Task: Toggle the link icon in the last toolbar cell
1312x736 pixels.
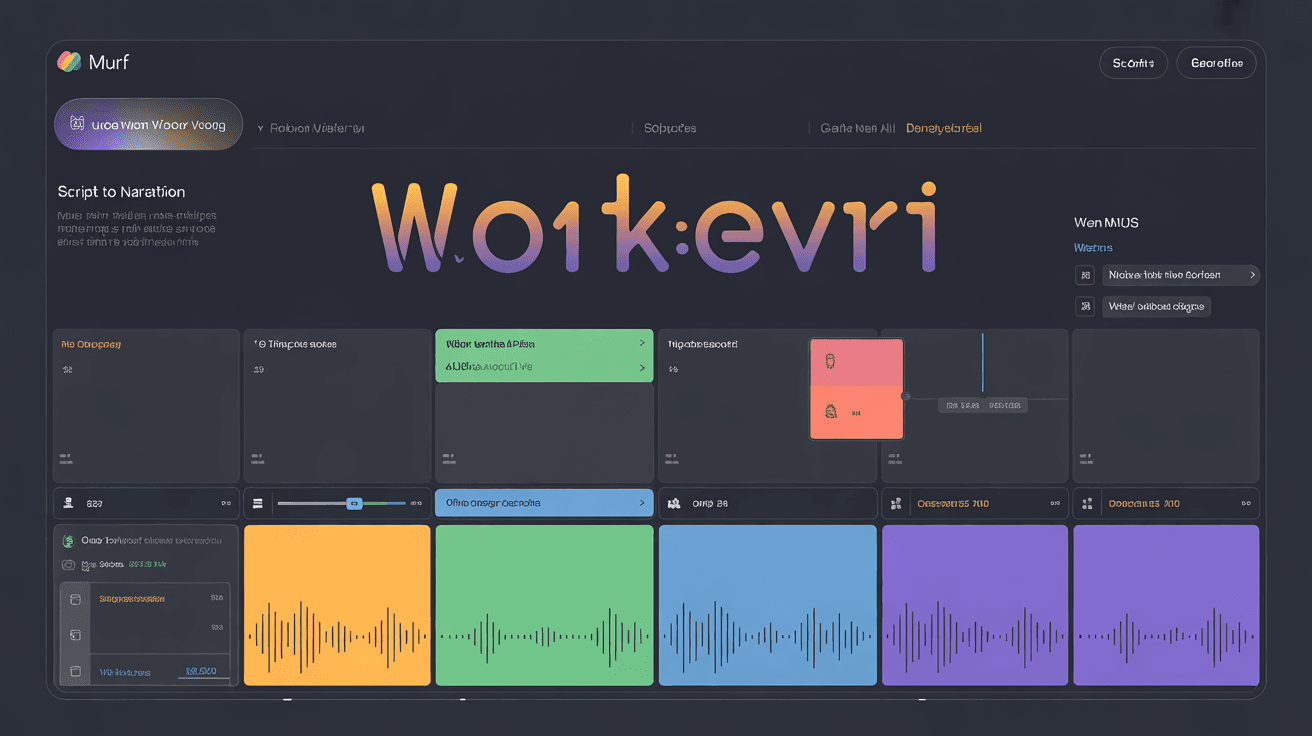Action: pyautogui.click(x=1246, y=504)
